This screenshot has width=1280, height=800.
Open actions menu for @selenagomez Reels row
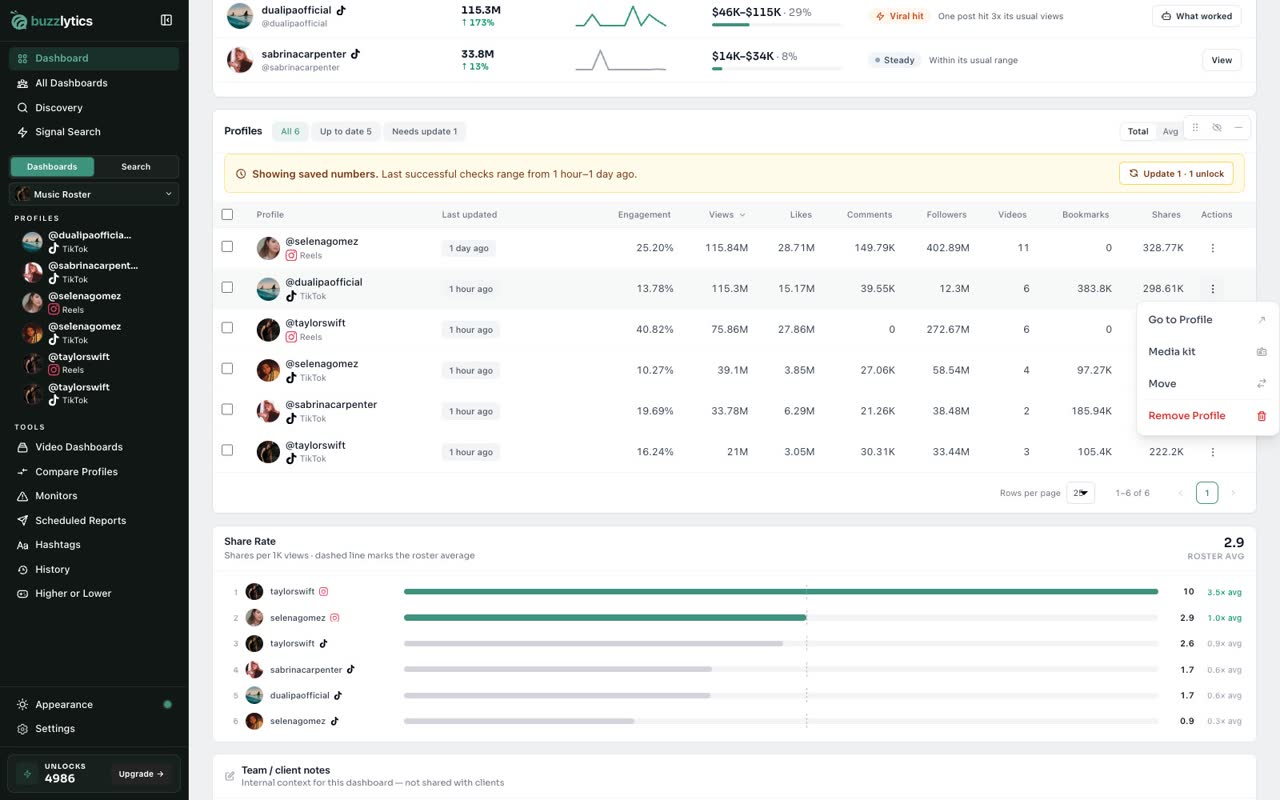1213,248
